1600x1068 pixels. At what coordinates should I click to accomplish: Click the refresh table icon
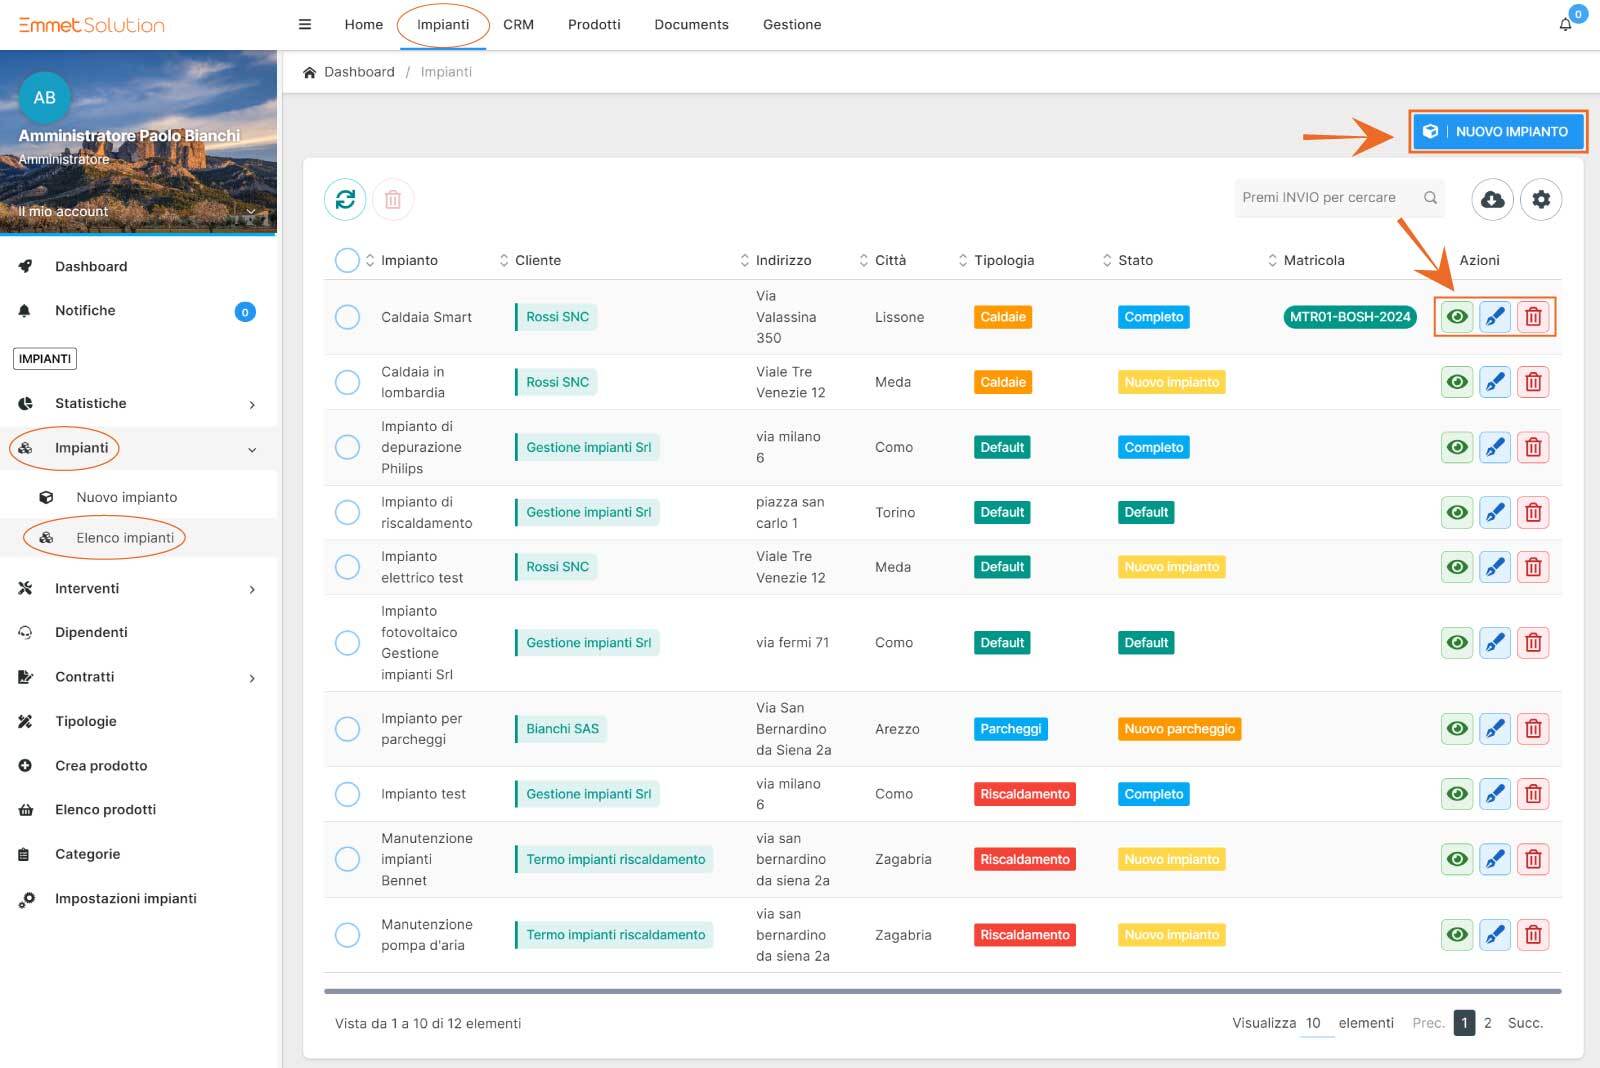pyautogui.click(x=345, y=199)
